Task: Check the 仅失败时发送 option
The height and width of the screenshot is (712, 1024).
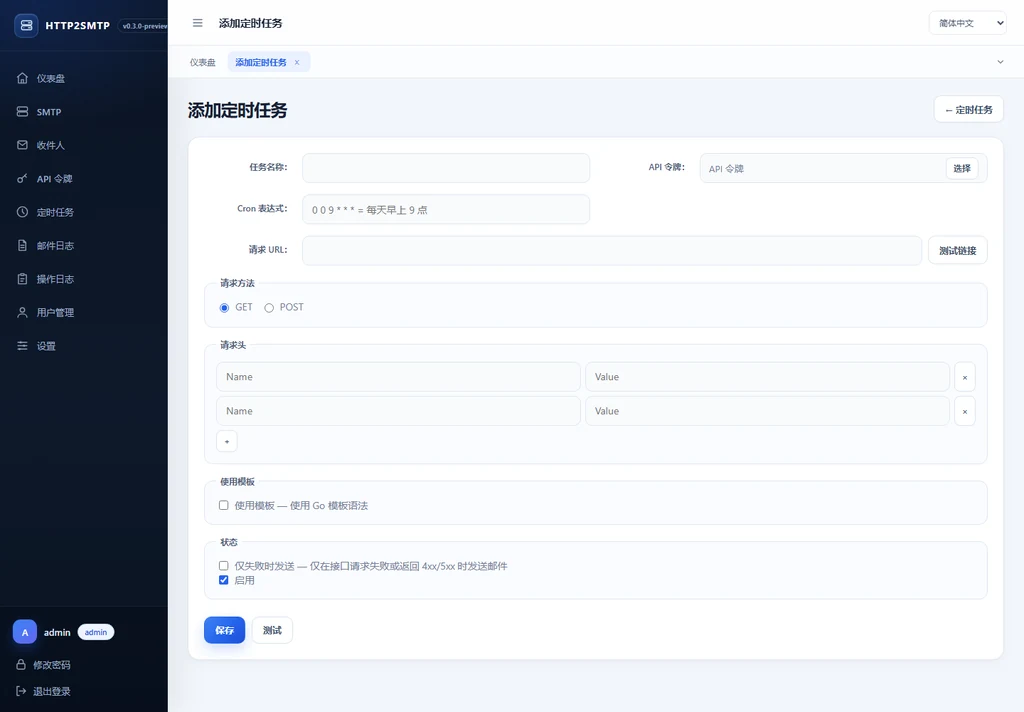Action: tap(223, 566)
